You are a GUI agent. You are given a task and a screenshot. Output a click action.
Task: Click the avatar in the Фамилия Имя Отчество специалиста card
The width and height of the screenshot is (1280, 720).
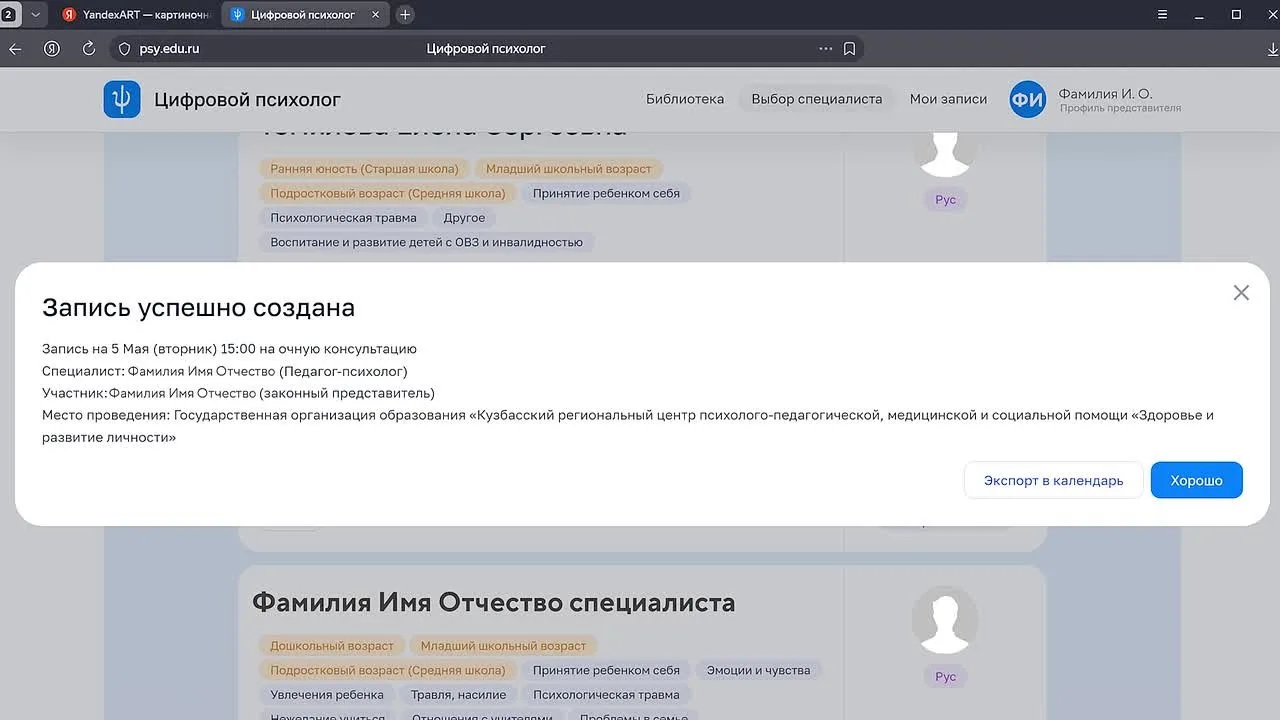(x=945, y=620)
